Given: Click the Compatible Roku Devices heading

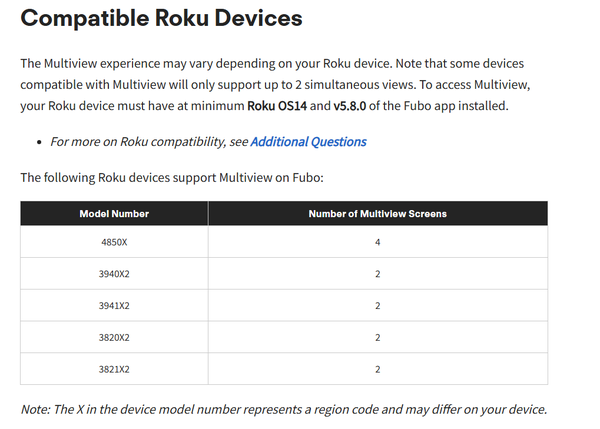Looking at the screenshot, I should coord(161,19).
